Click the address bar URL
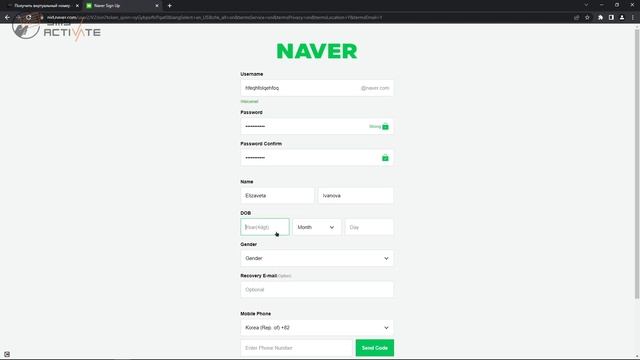Image resolution: width=640 pixels, height=360 pixels. (x=214, y=18)
